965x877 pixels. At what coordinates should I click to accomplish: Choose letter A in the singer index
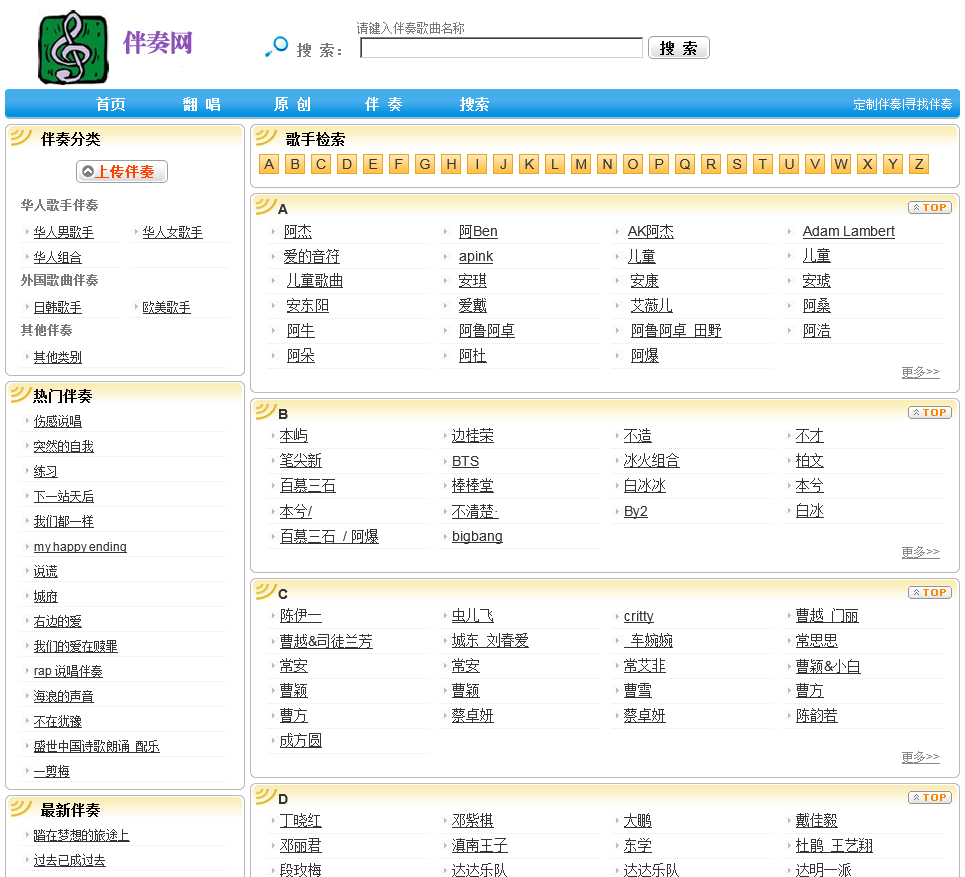click(269, 164)
